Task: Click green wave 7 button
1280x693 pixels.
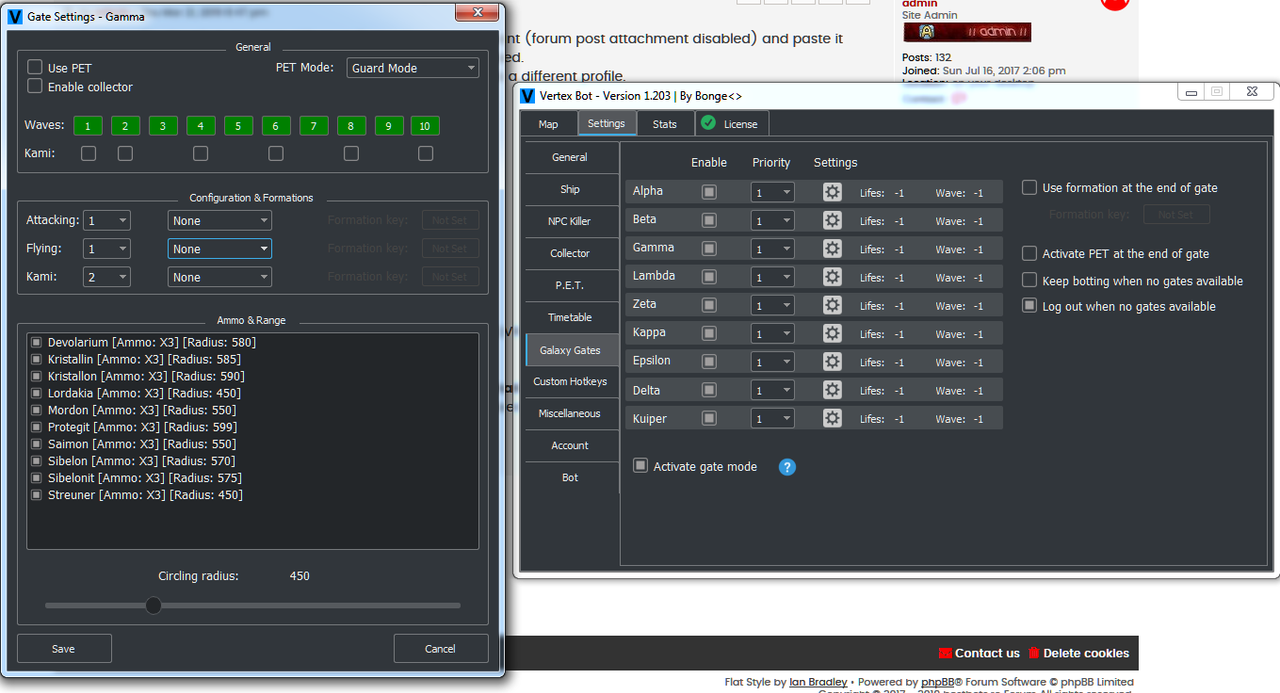Action: coord(313,126)
